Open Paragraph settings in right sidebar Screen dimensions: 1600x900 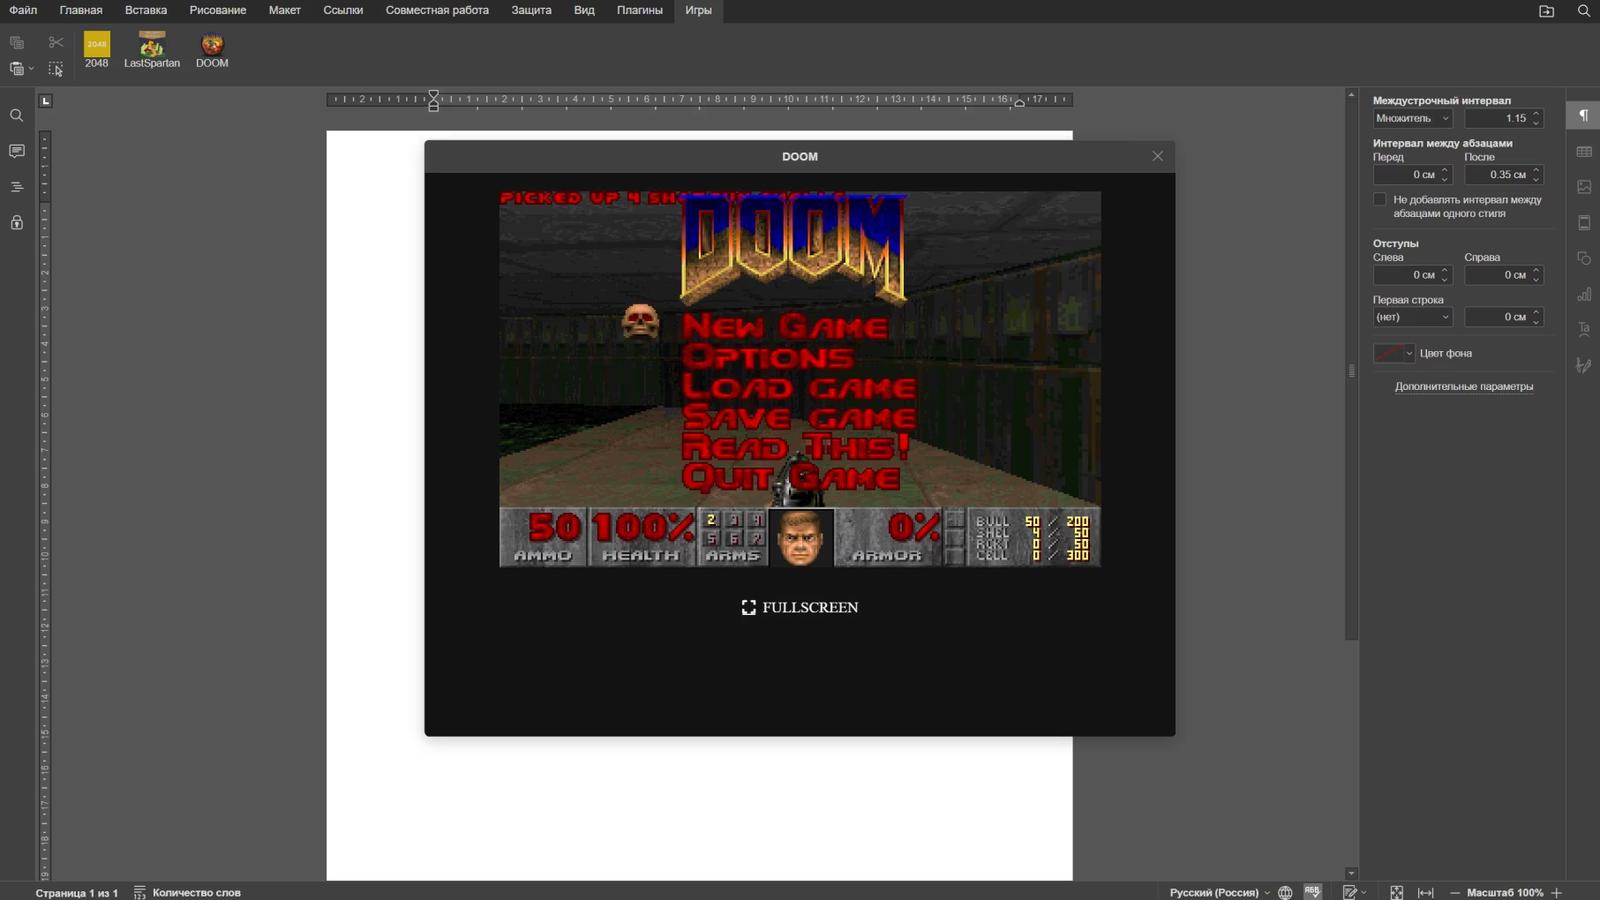(1584, 116)
